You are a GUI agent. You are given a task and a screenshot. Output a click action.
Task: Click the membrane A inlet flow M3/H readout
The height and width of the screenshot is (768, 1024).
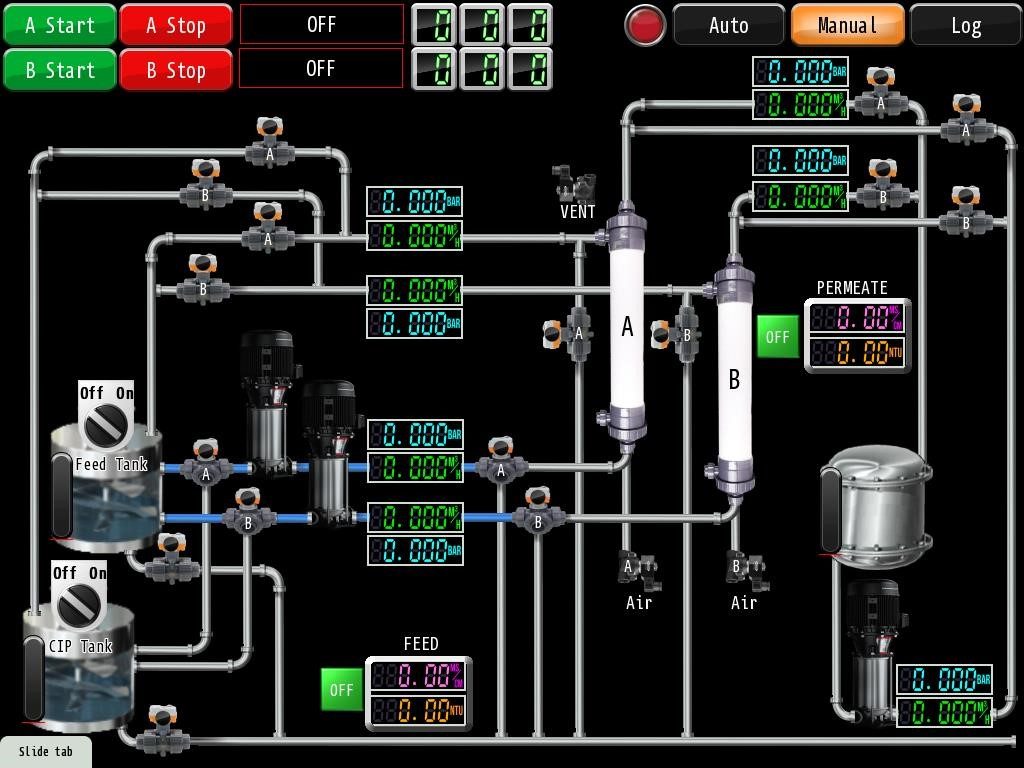[x=415, y=235]
